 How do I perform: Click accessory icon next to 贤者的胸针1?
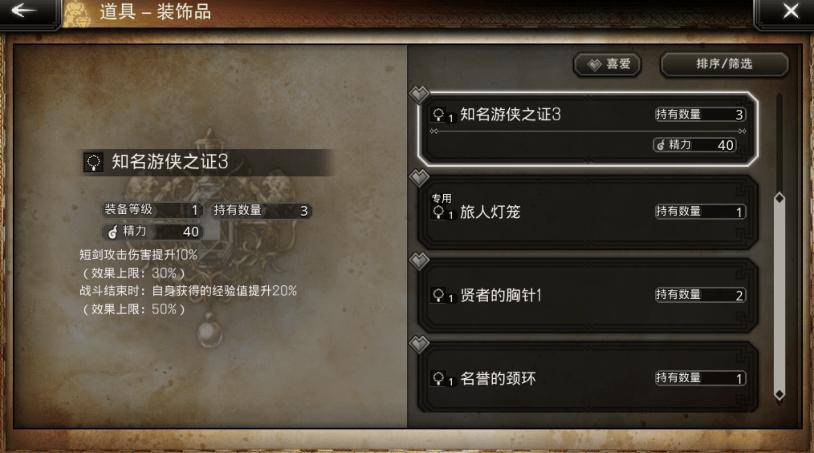pyautogui.click(x=439, y=295)
